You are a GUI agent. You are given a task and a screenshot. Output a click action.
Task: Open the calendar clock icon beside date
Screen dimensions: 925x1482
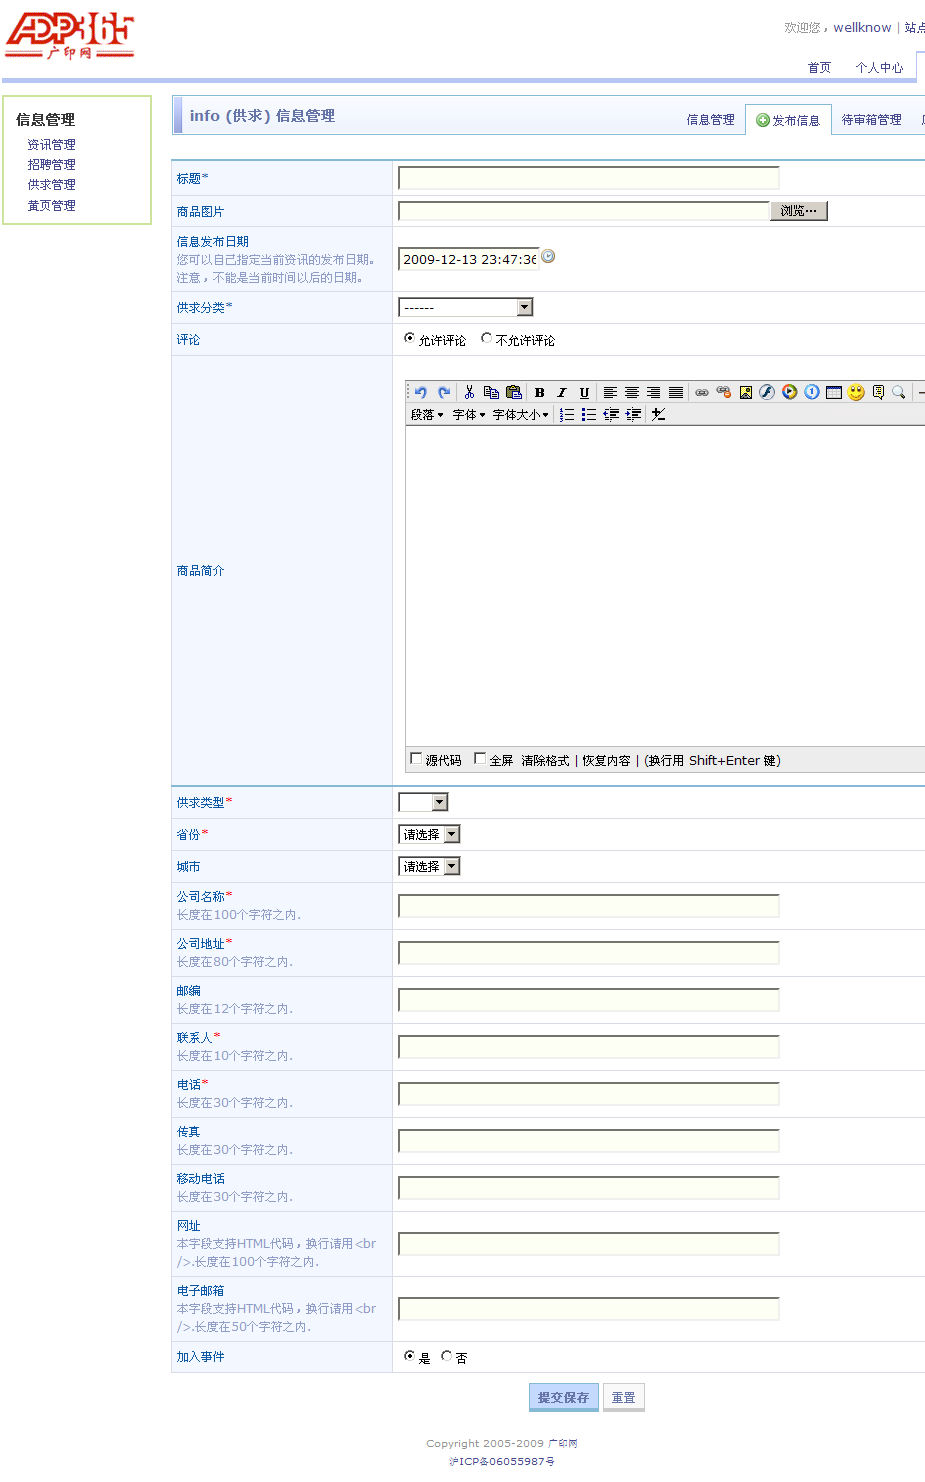coord(548,257)
